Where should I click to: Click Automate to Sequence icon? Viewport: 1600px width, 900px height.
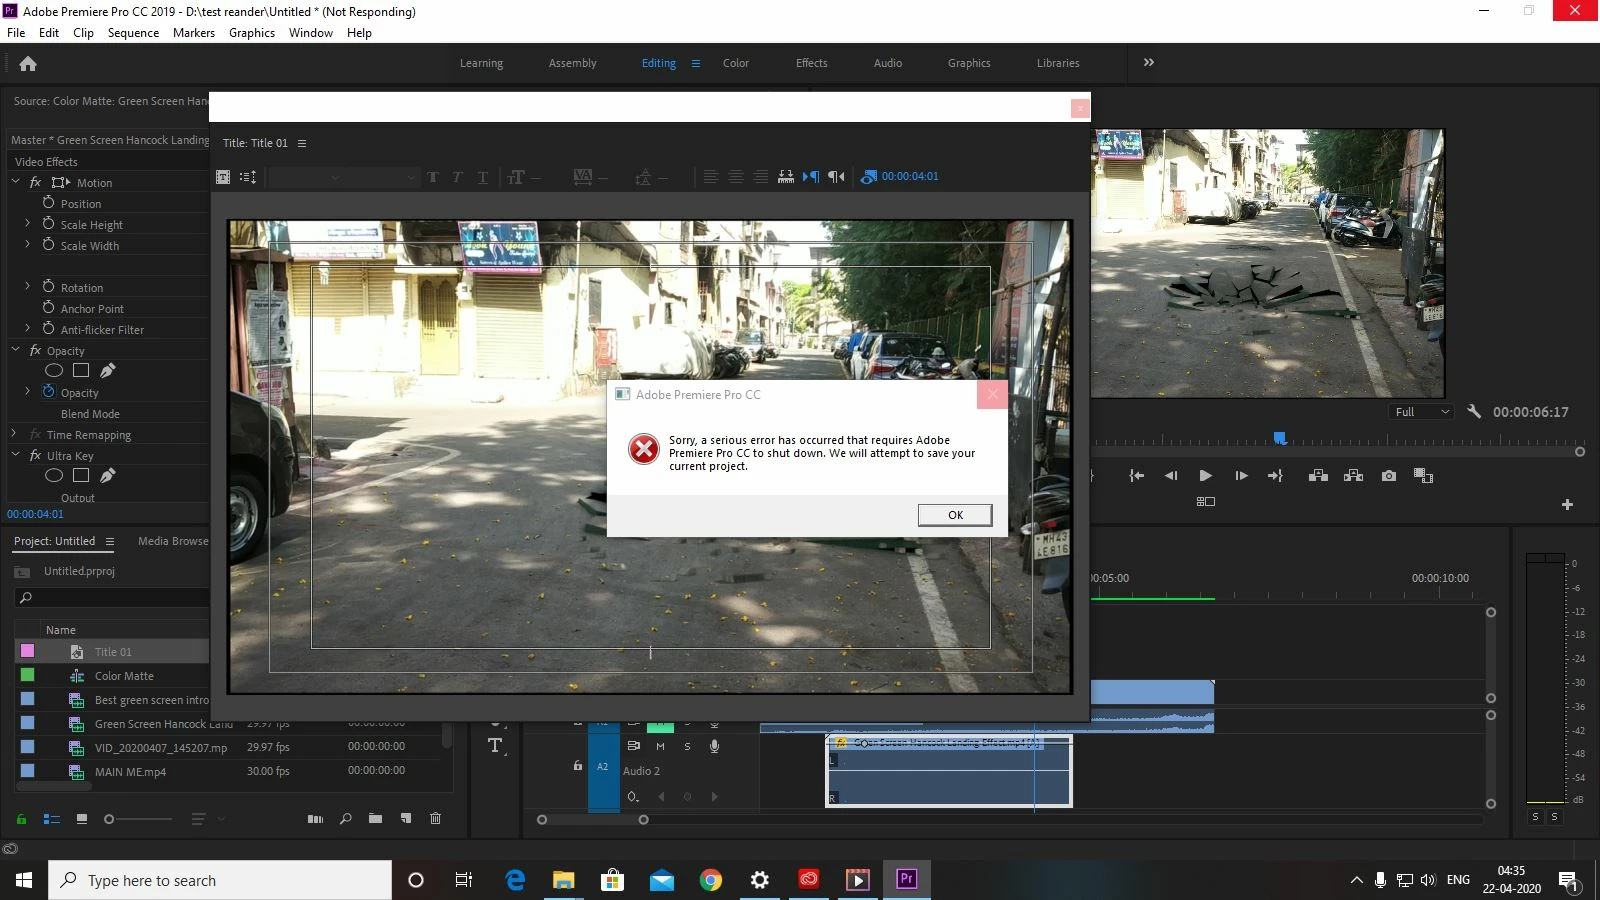tap(315, 819)
